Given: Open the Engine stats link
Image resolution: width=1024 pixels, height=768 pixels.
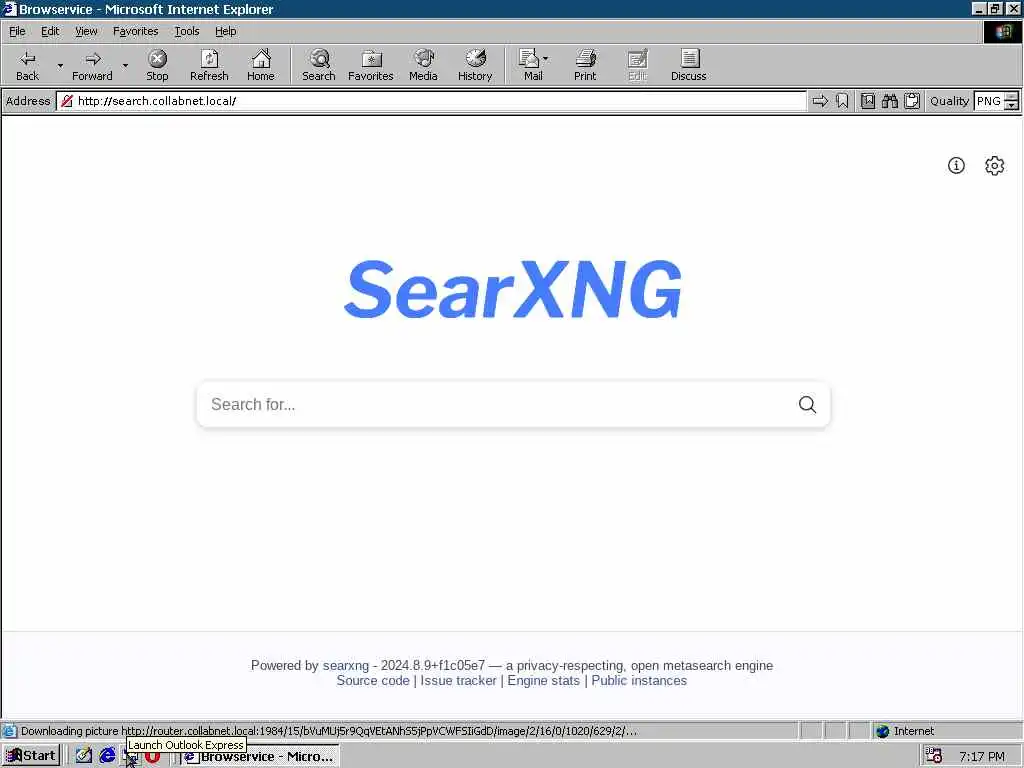Looking at the screenshot, I should [543, 680].
